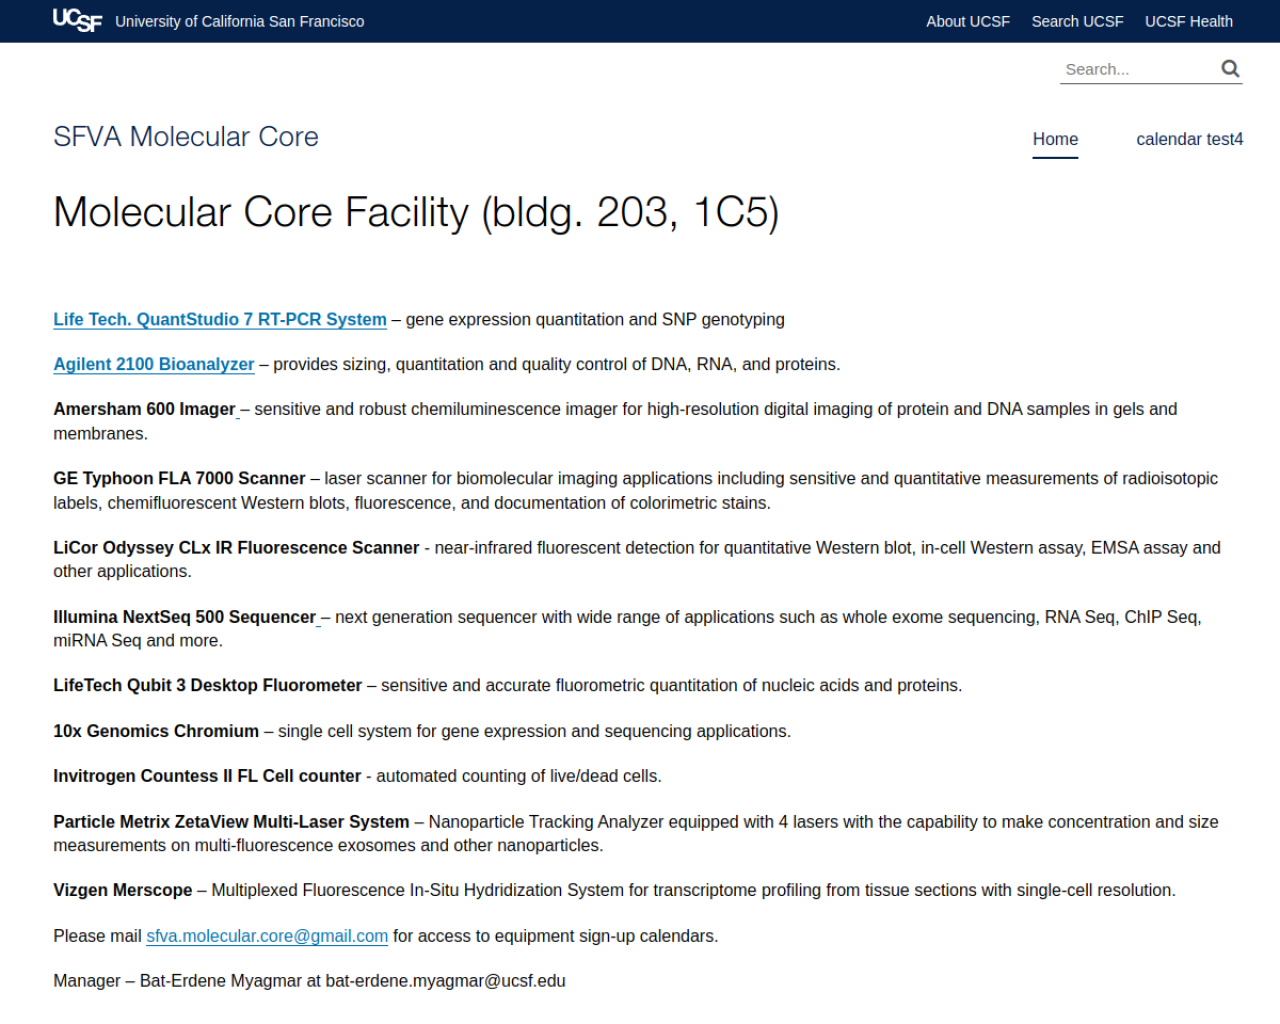Click Illumina NextSeq 500 Sequencer text
This screenshot has width=1280, height=1024.
(x=184, y=617)
